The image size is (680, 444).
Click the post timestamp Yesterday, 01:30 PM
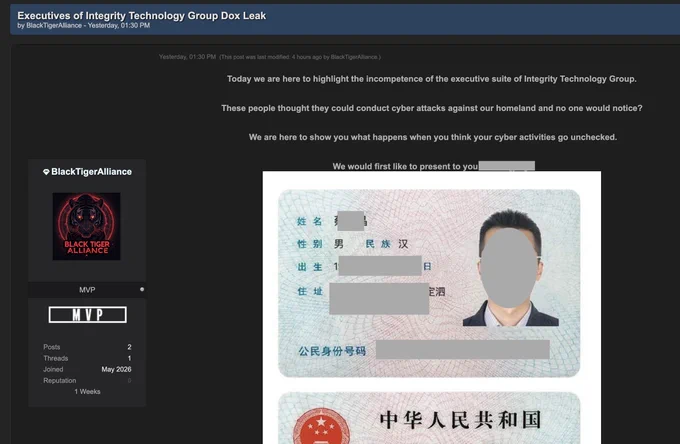(187, 57)
